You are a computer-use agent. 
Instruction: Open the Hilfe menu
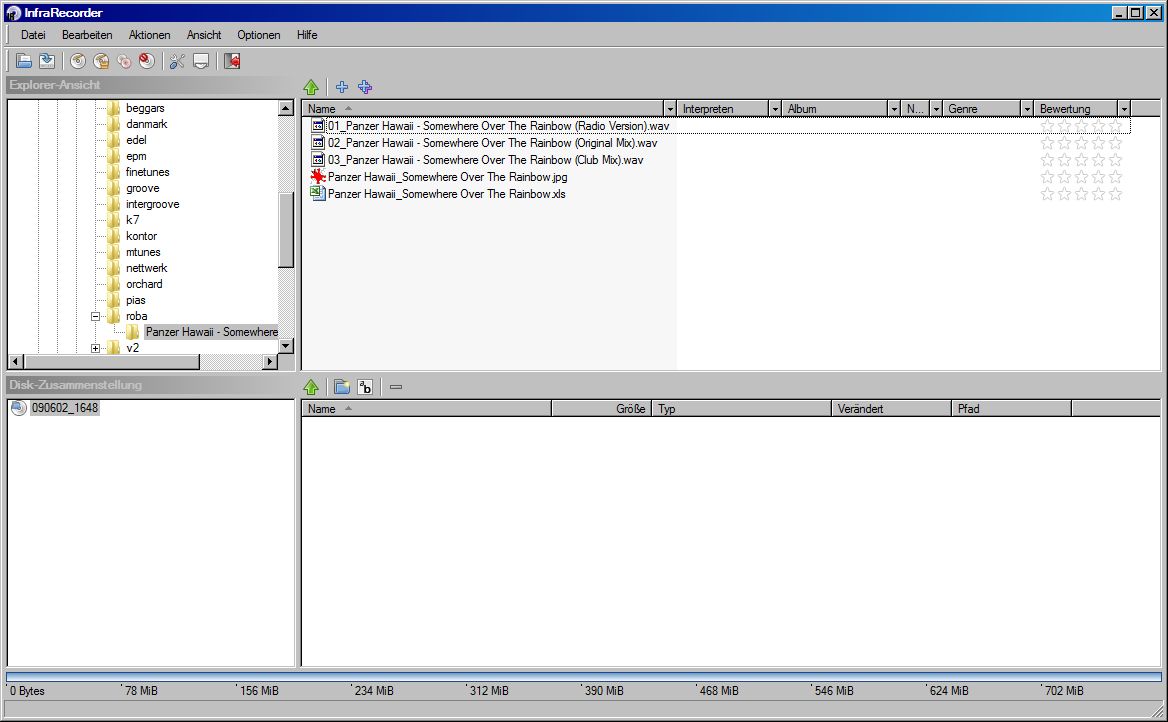tap(307, 35)
